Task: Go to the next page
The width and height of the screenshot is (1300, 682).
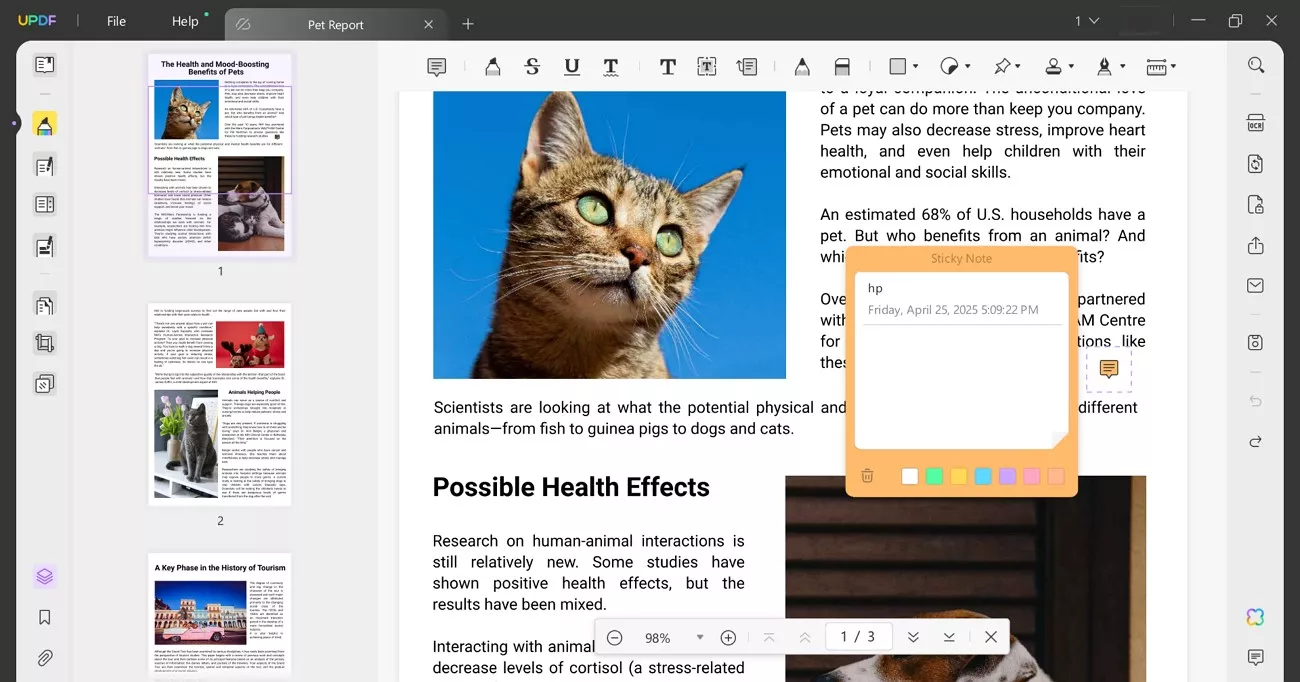Action: pyautogui.click(x=913, y=637)
